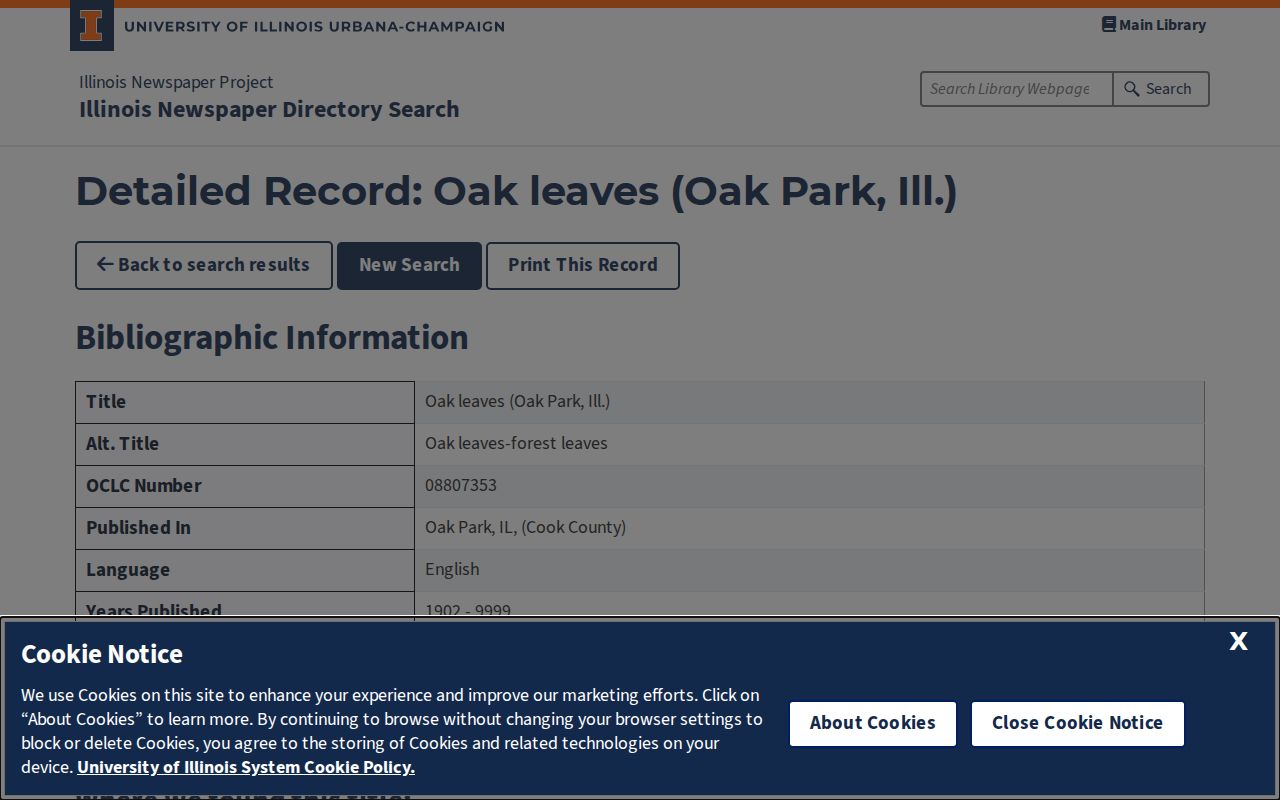Viewport: 1280px width, 800px height.
Task: Click the Title value Oak leaves (Oak Park, Ill.)
Action: click(x=517, y=402)
